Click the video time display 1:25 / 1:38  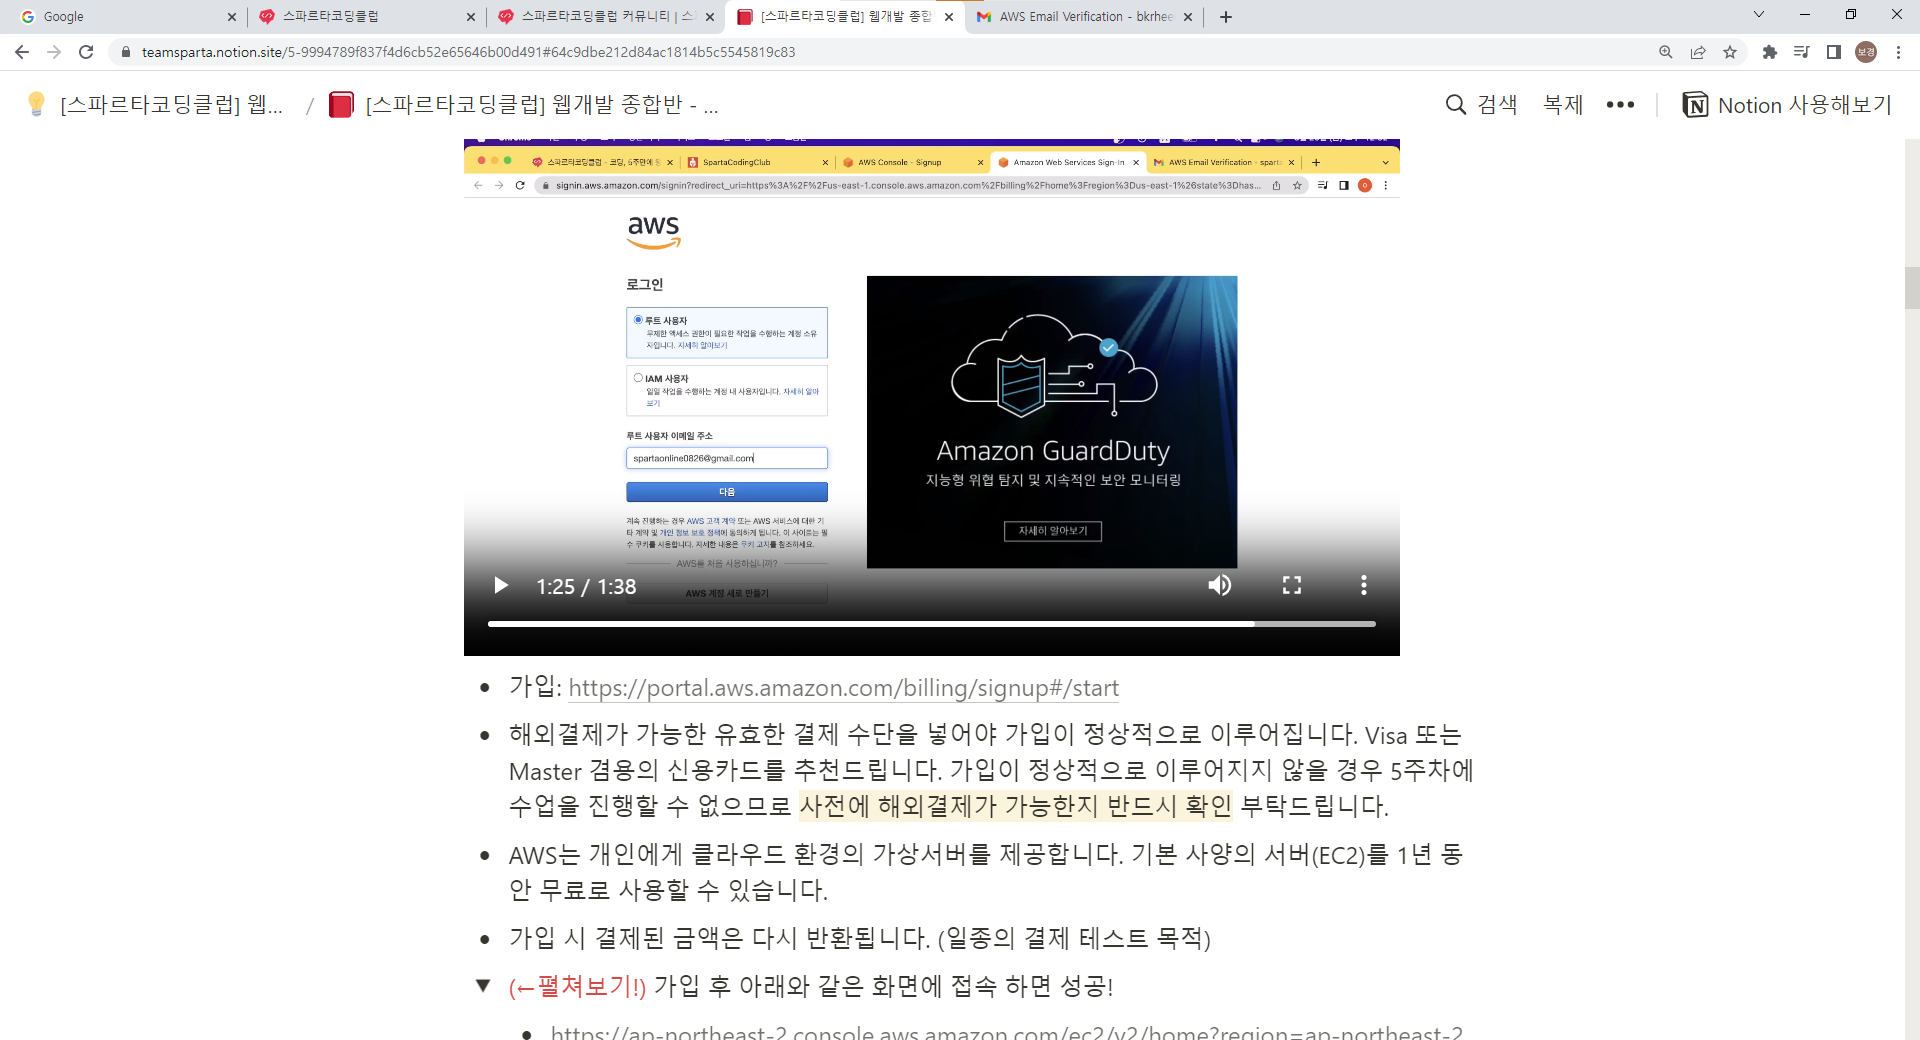click(x=586, y=586)
